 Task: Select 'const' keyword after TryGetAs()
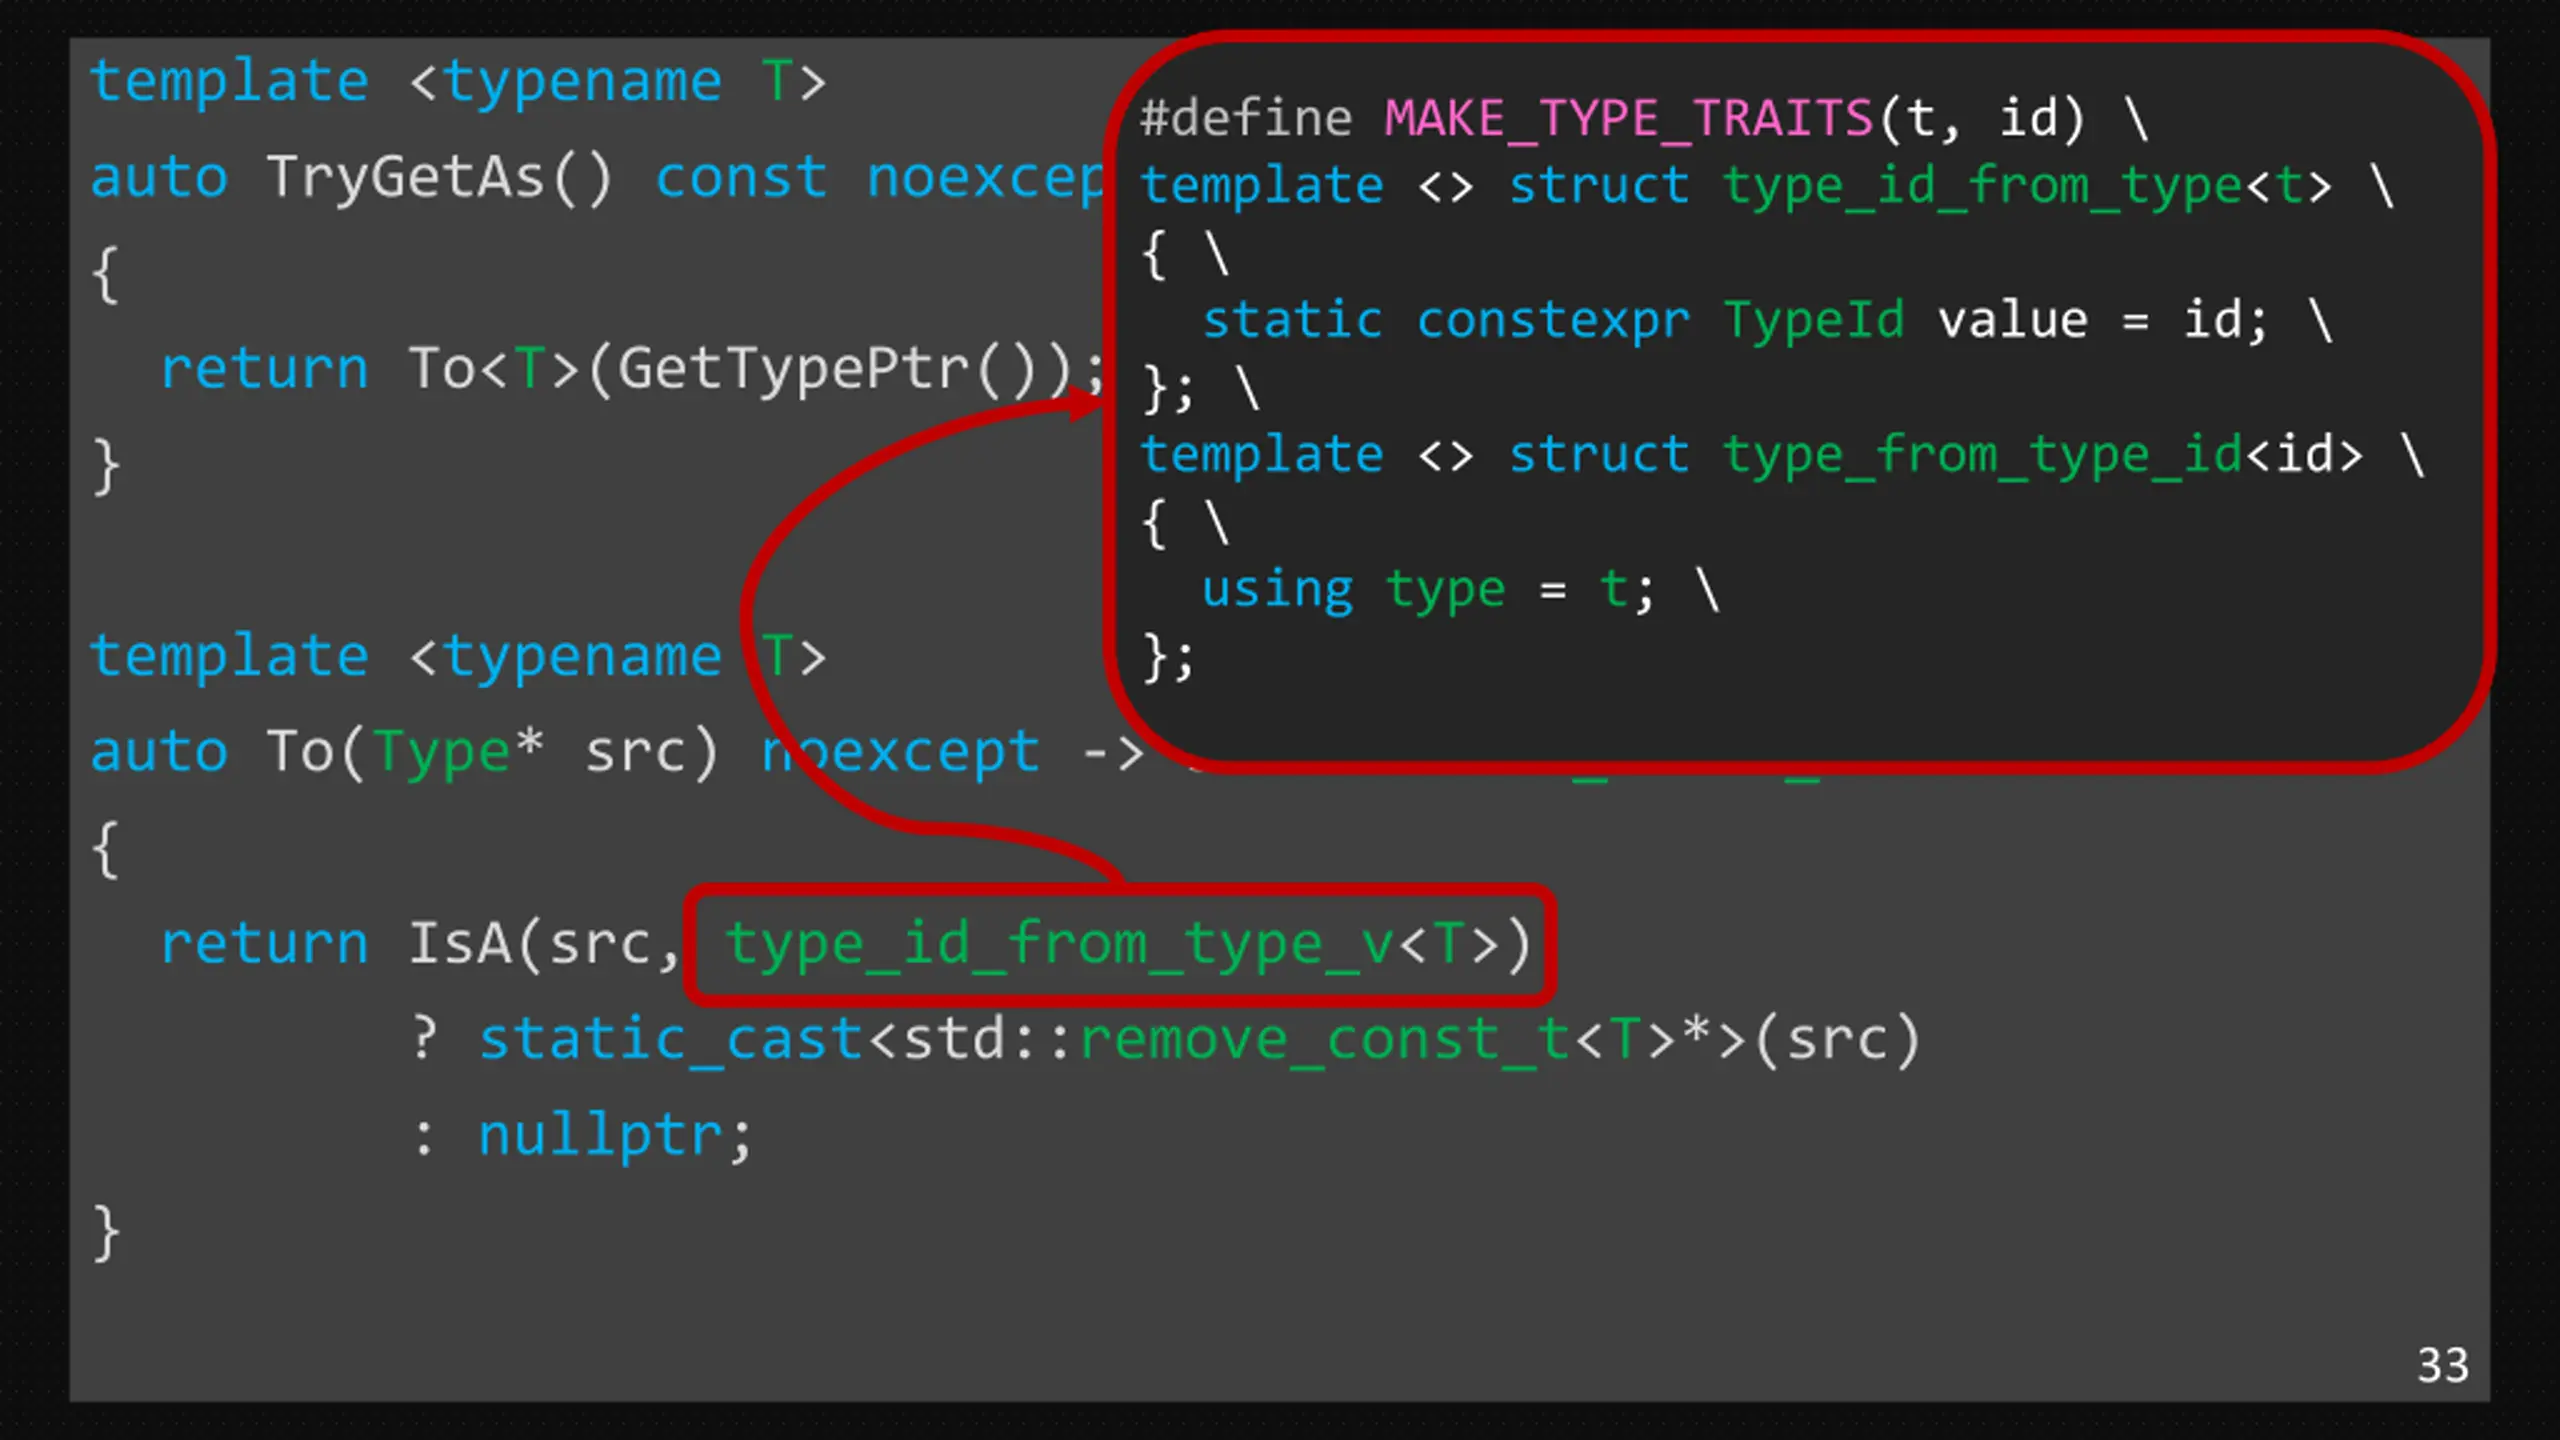[741, 180]
